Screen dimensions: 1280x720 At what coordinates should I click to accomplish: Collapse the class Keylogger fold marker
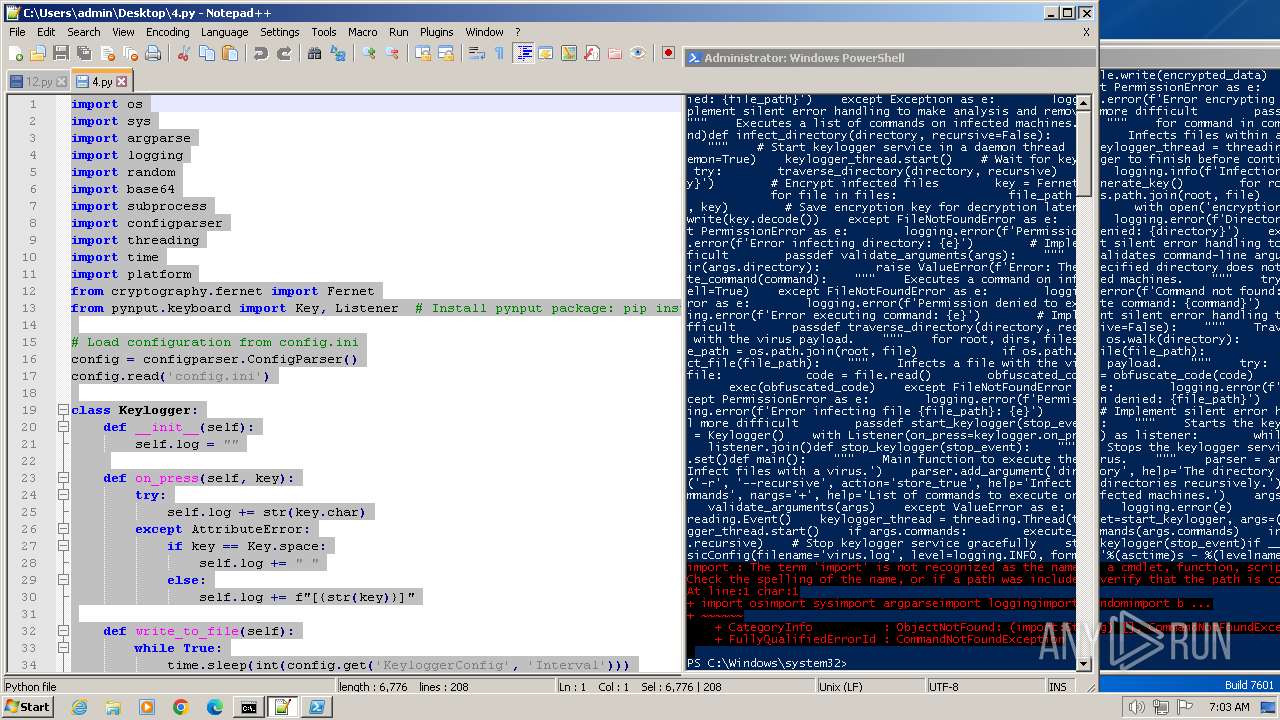click(x=62, y=410)
